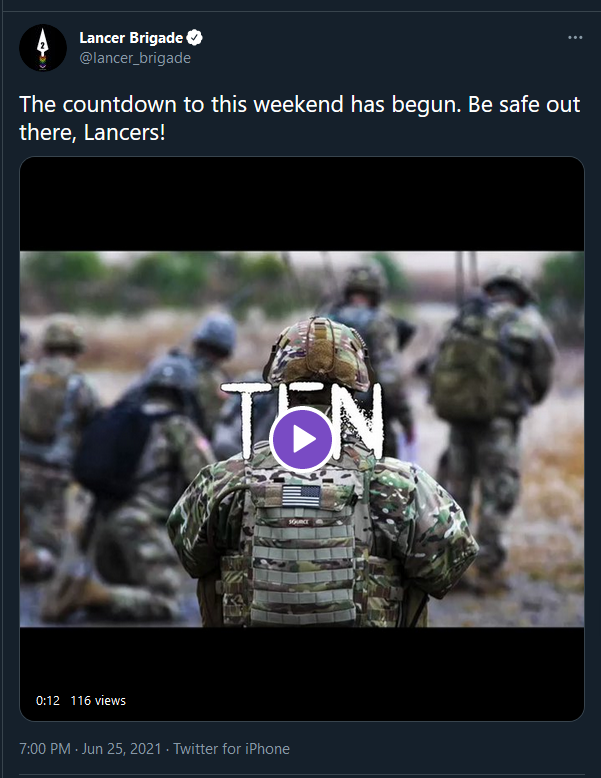Open the @lancer_brigade handle link
The width and height of the screenshot is (601, 778).
pyautogui.click(x=135, y=58)
